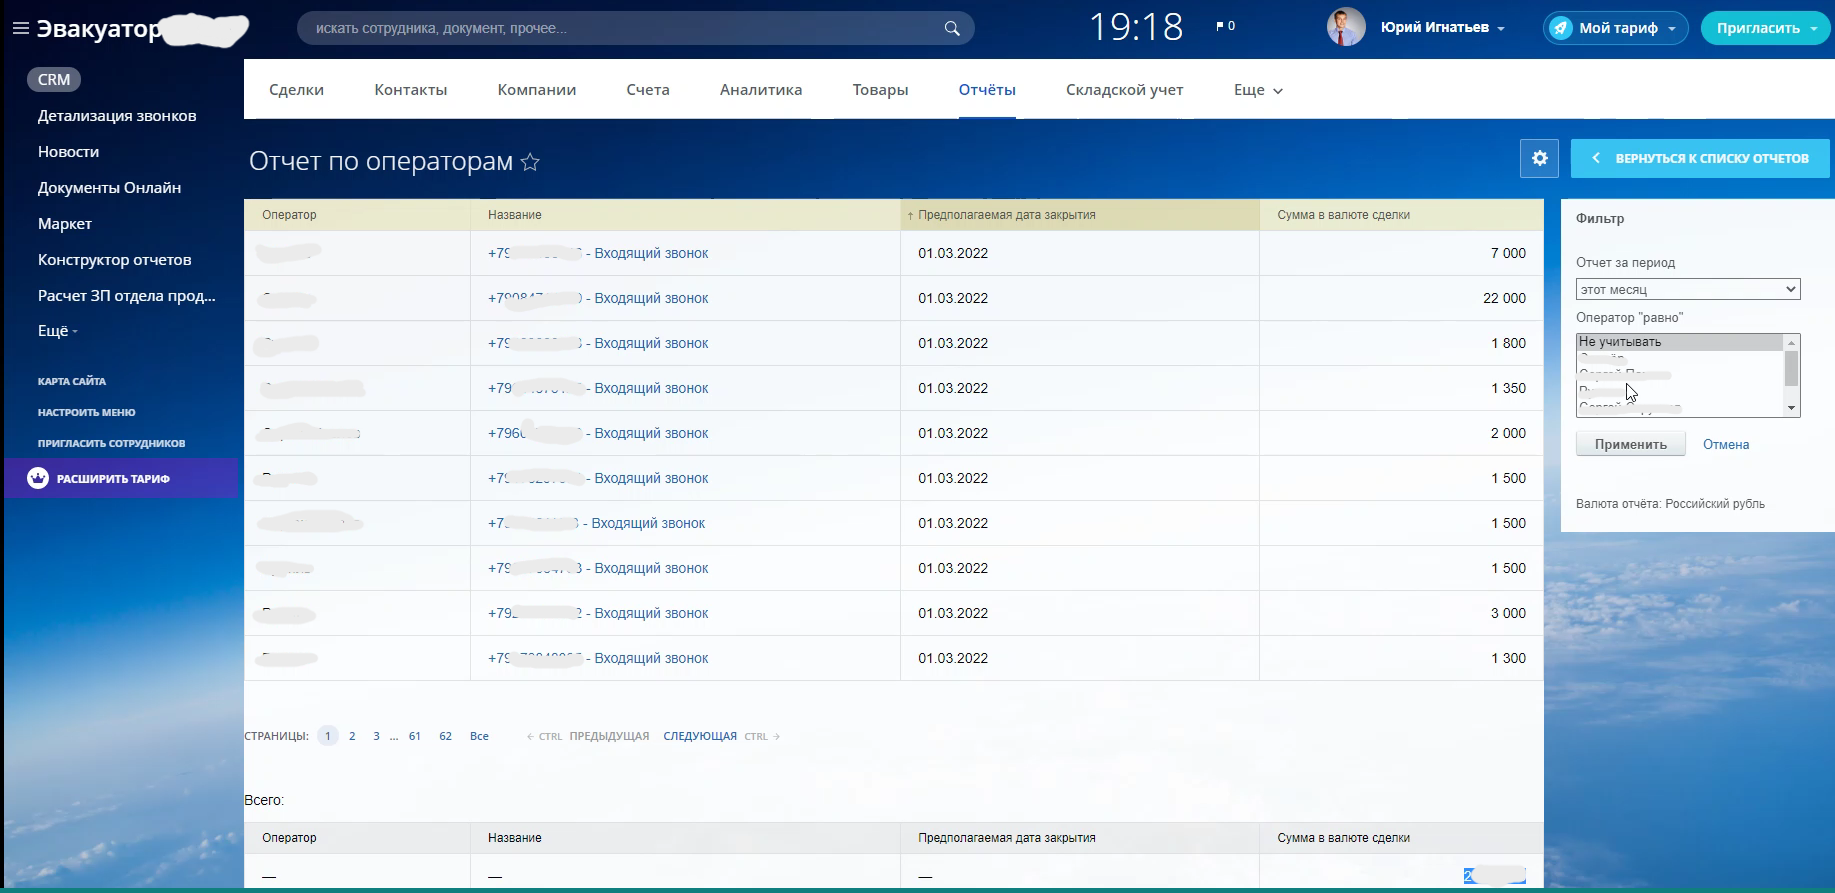
Task: Click the rocket icon in Мой тариф
Action: (x=1561, y=28)
